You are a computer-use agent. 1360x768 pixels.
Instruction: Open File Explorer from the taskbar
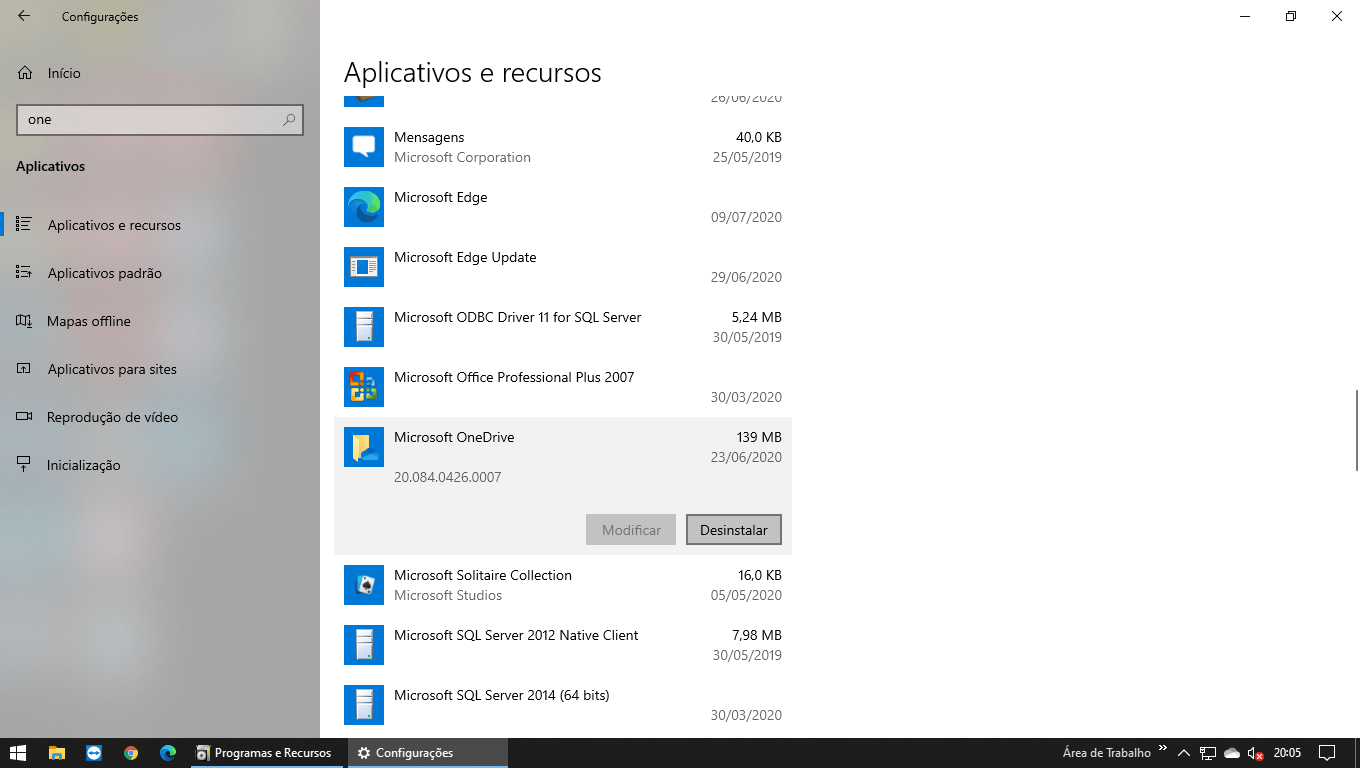[57, 753]
